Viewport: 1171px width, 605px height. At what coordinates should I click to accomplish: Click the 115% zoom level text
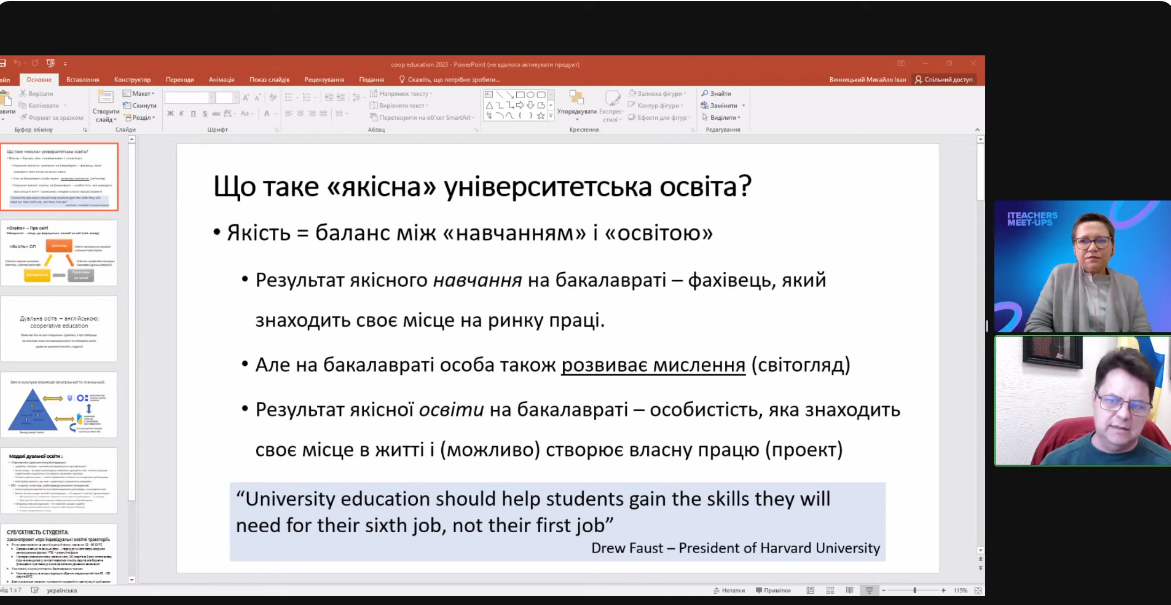coord(960,590)
